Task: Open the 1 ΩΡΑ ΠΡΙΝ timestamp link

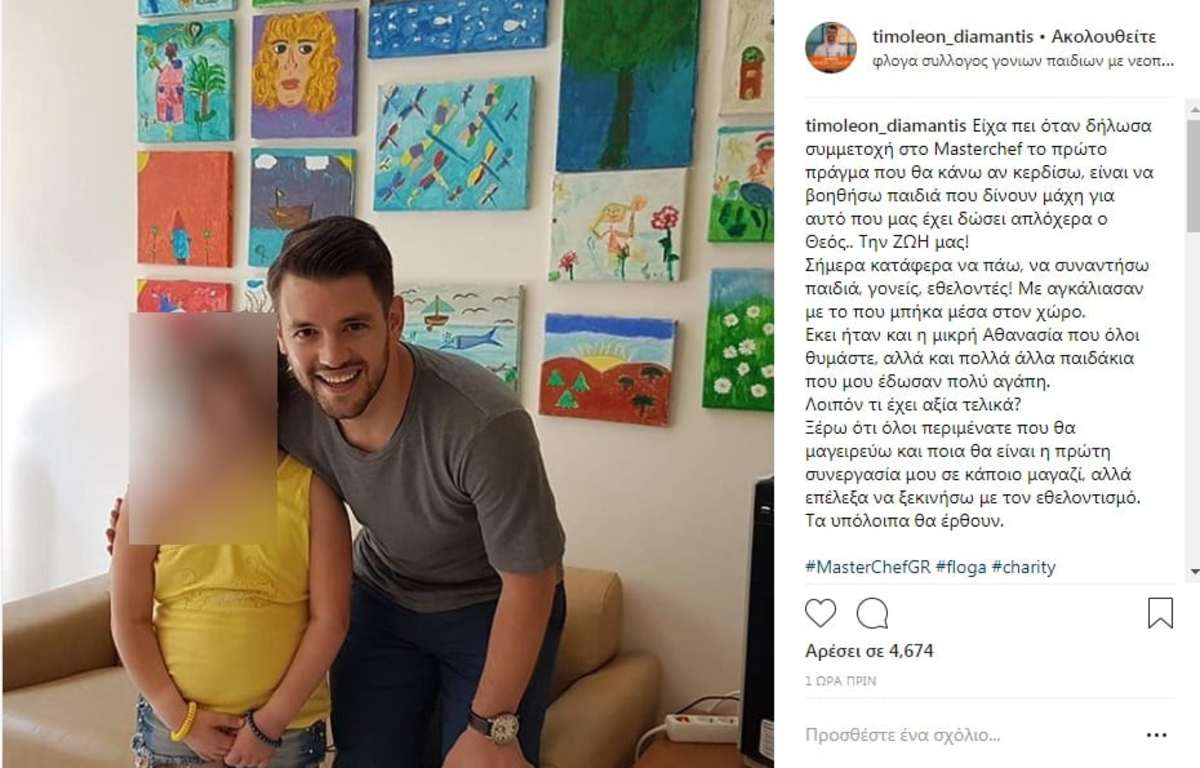Action: pos(841,681)
